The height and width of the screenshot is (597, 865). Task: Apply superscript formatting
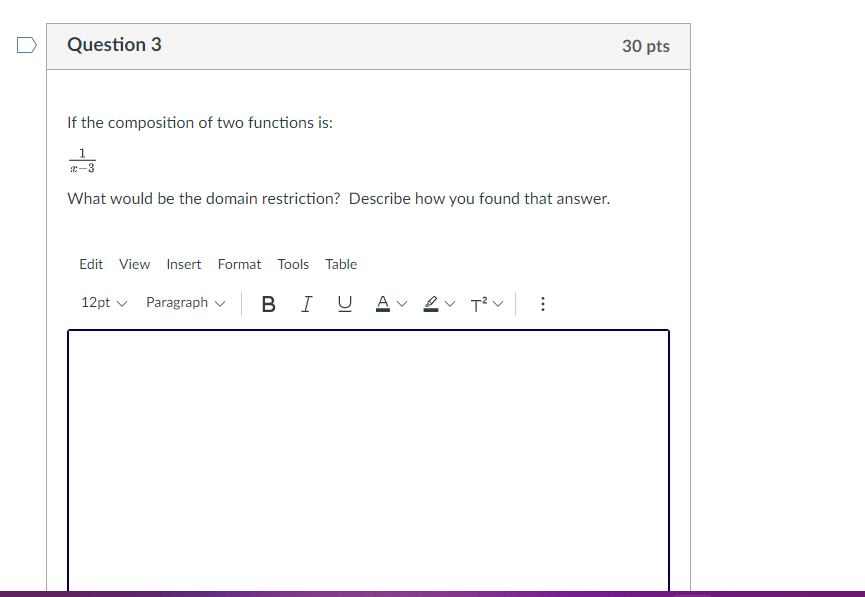(479, 303)
